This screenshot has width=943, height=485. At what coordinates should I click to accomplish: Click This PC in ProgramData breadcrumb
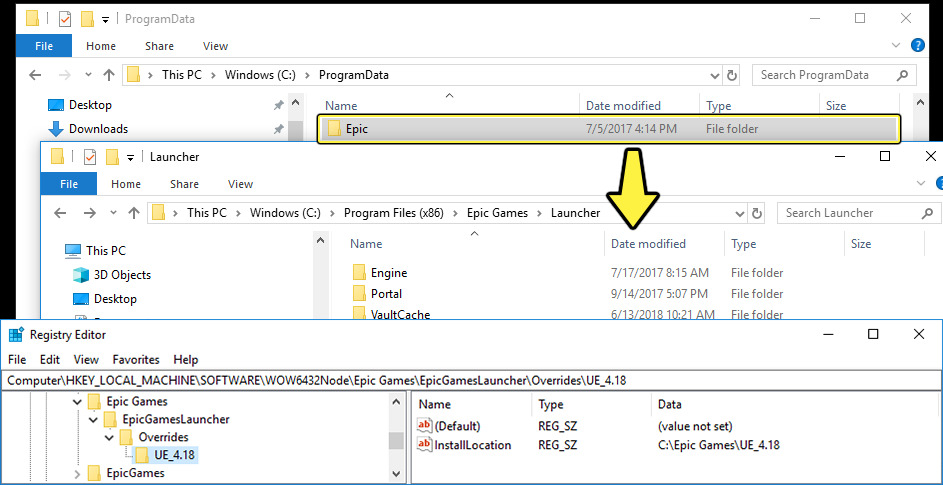pos(182,75)
